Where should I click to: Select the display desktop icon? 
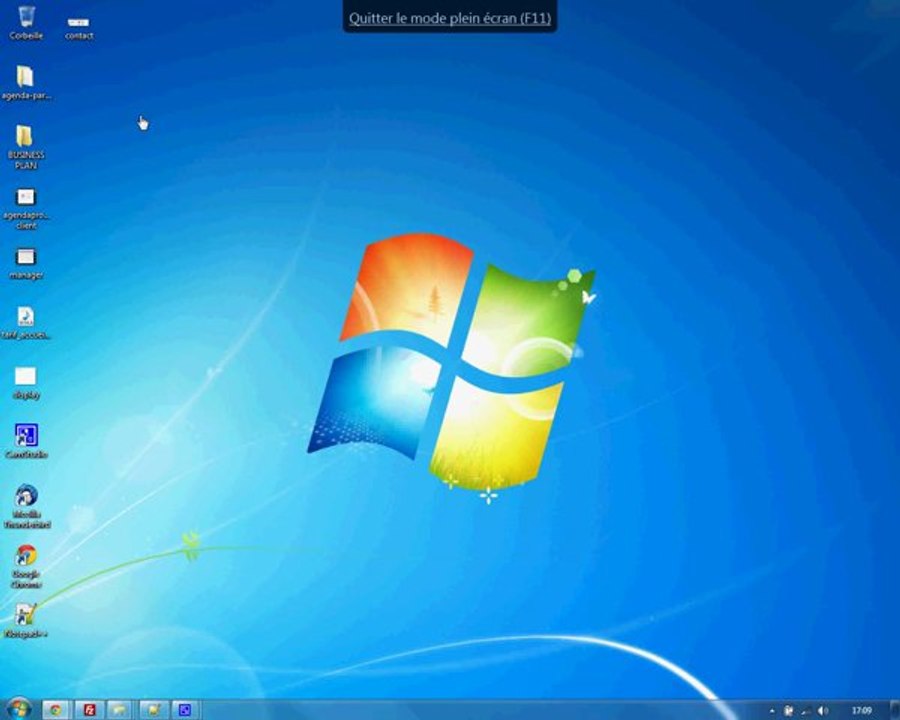(26, 383)
